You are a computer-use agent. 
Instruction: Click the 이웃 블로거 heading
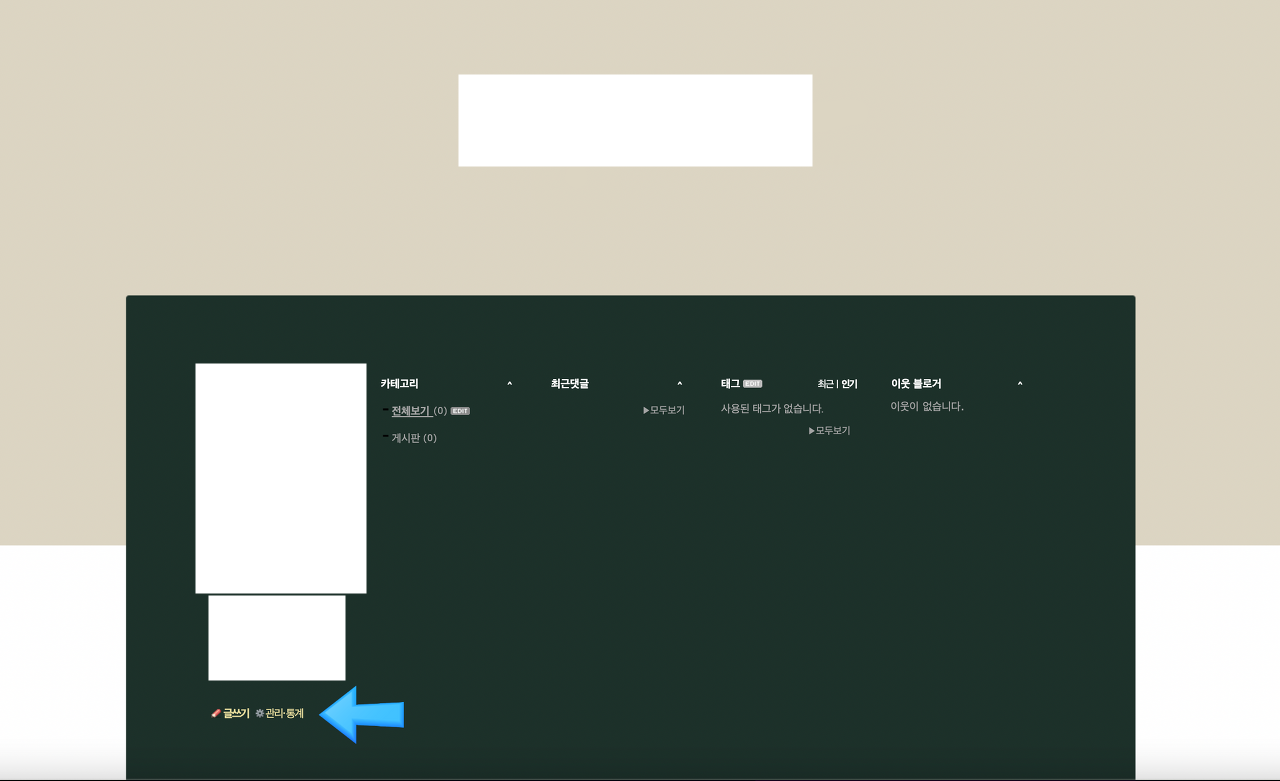[915, 384]
